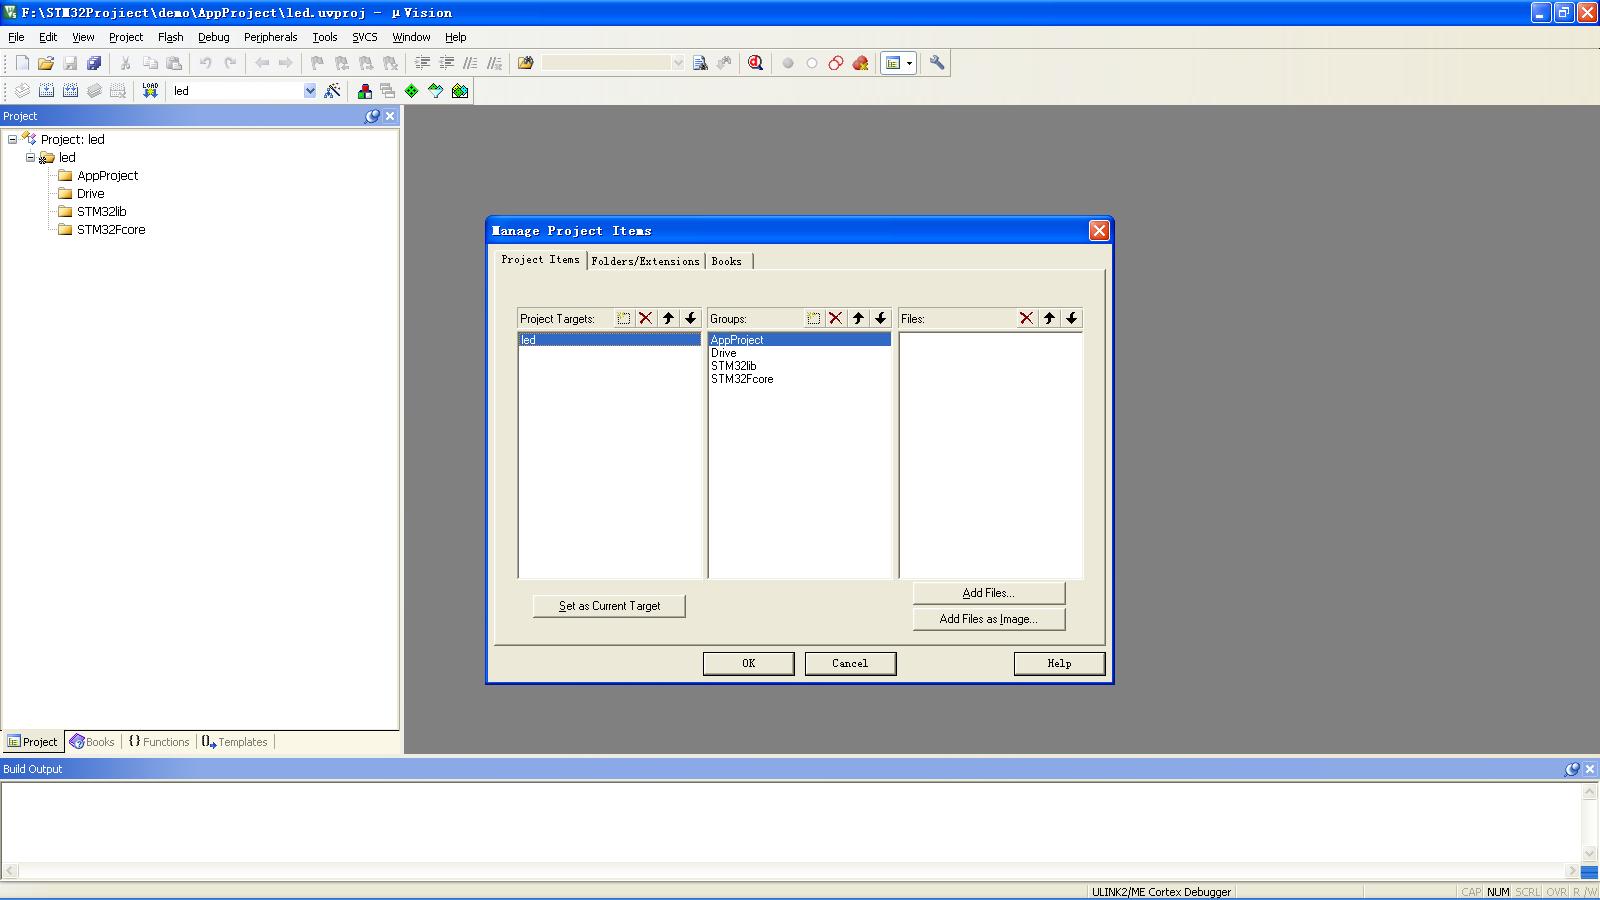Open the File menu
This screenshot has height=900, width=1600.
coord(16,37)
